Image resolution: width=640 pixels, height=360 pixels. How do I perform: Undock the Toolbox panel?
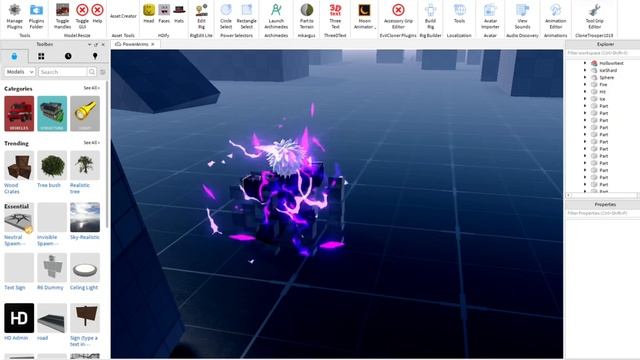[96, 44]
